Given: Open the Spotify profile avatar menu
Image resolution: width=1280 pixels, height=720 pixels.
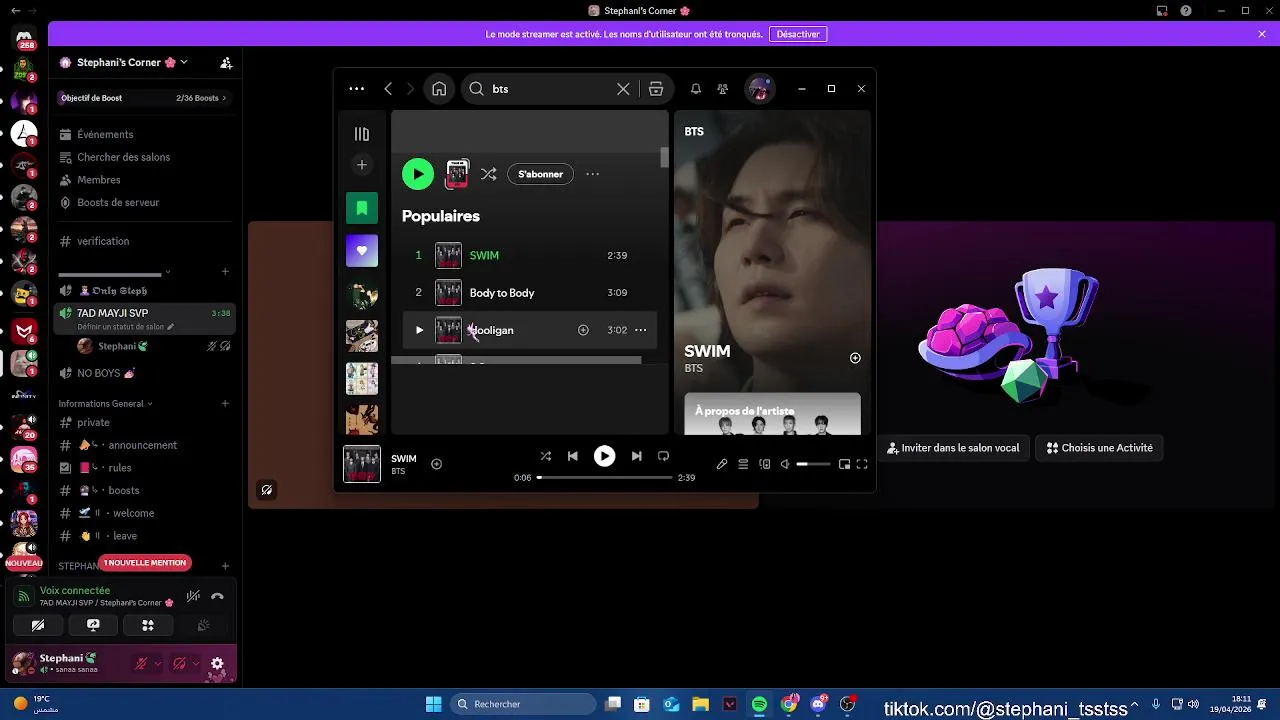Looking at the screenshot, I should click(x=760, y=89).
